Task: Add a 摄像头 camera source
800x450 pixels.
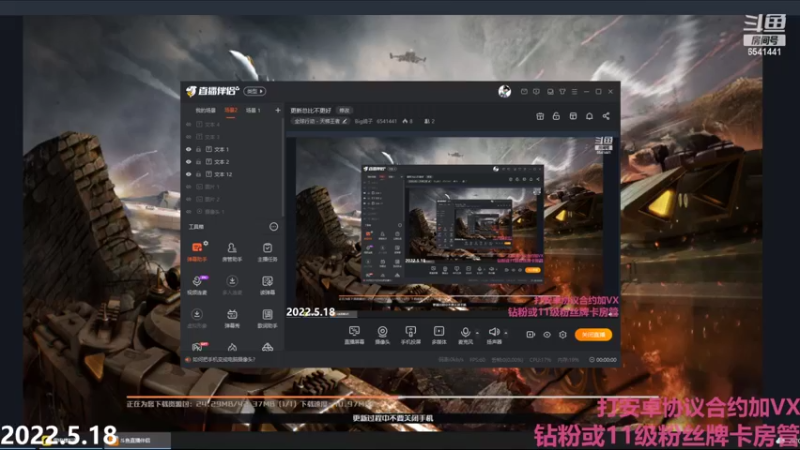Action: [382, 335]
